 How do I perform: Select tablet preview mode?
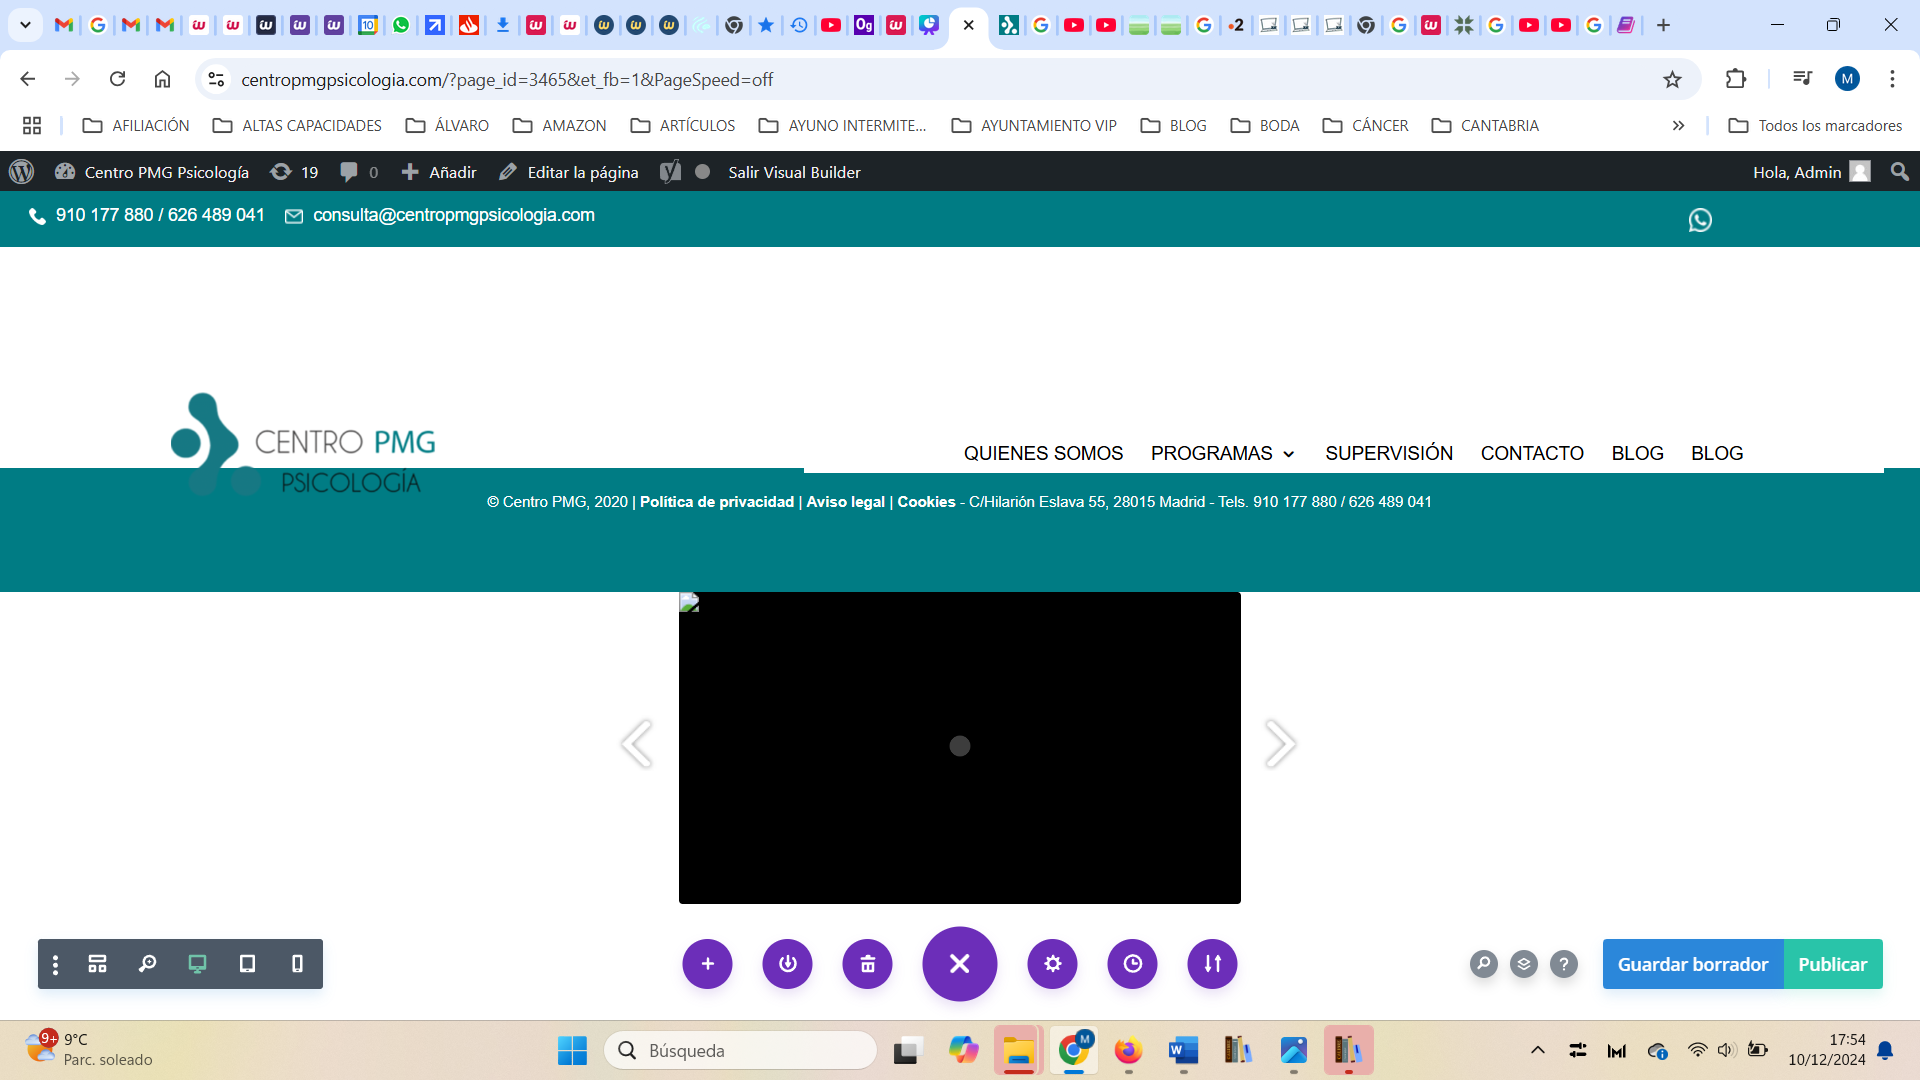pyautogui.click(x=247, y=964)
